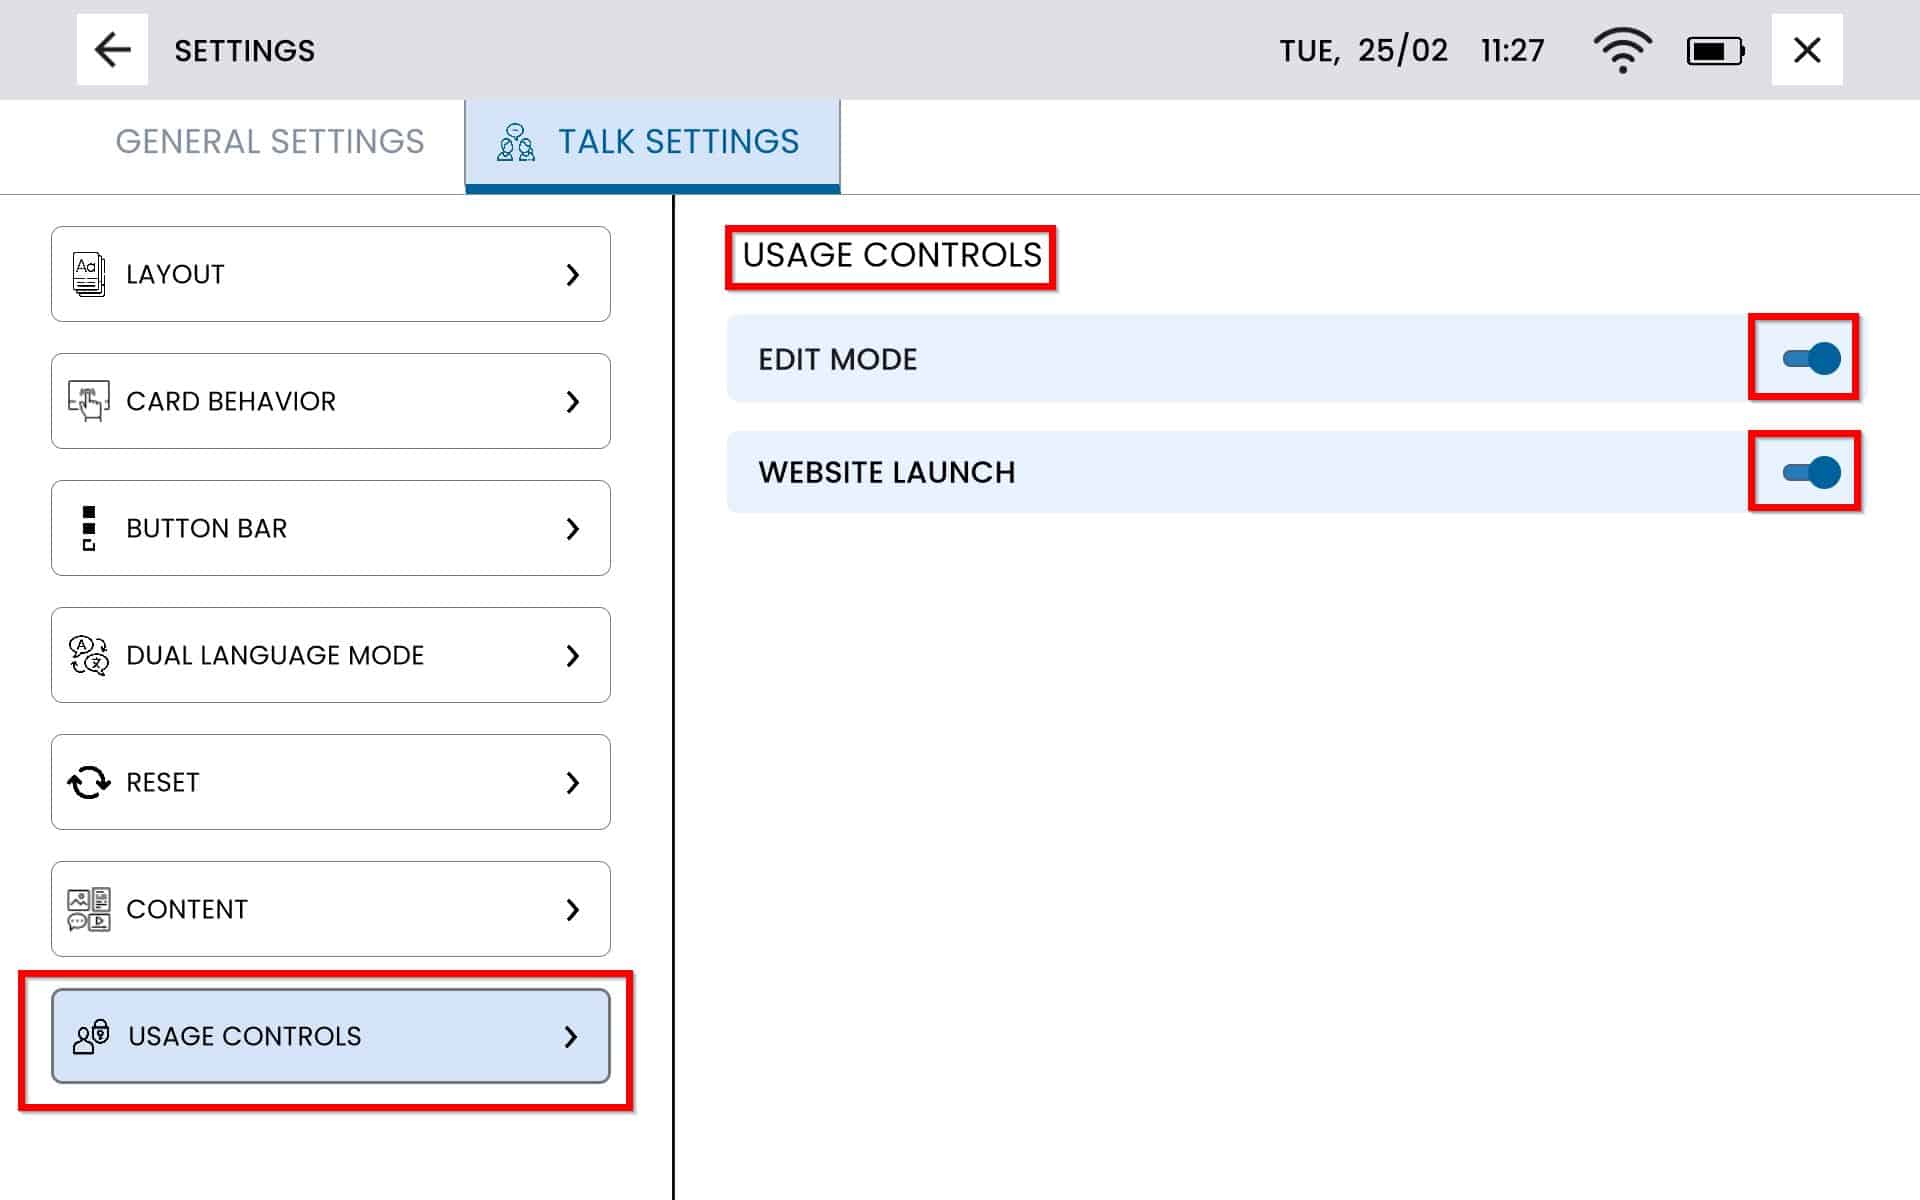Viewport: 1920px width, 1200px height.
Task: Expand Button Bar via its chevron
Action: tap(572, 528)
